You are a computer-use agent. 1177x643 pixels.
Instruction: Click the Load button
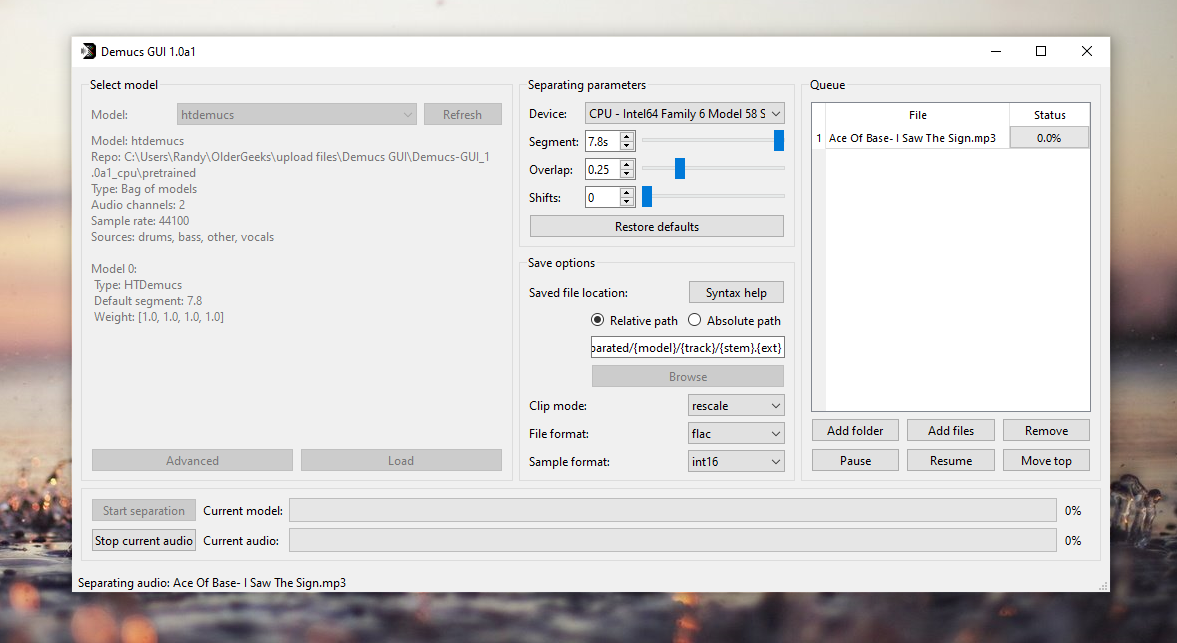(x=401, y=461)
